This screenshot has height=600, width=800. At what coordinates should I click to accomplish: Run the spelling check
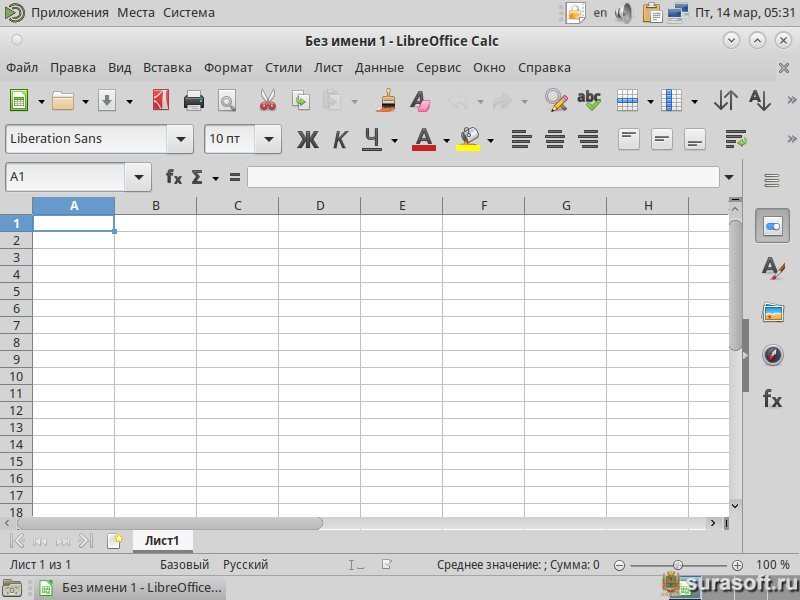point(589,101)
